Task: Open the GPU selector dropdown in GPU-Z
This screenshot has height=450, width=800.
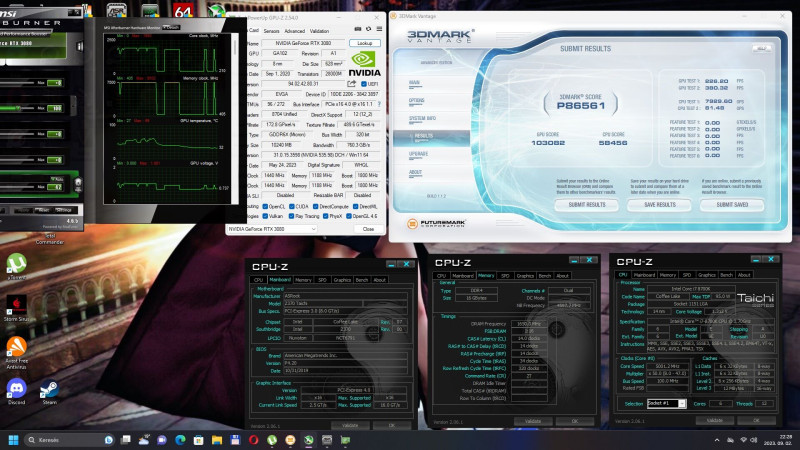Action: [272, 230]
